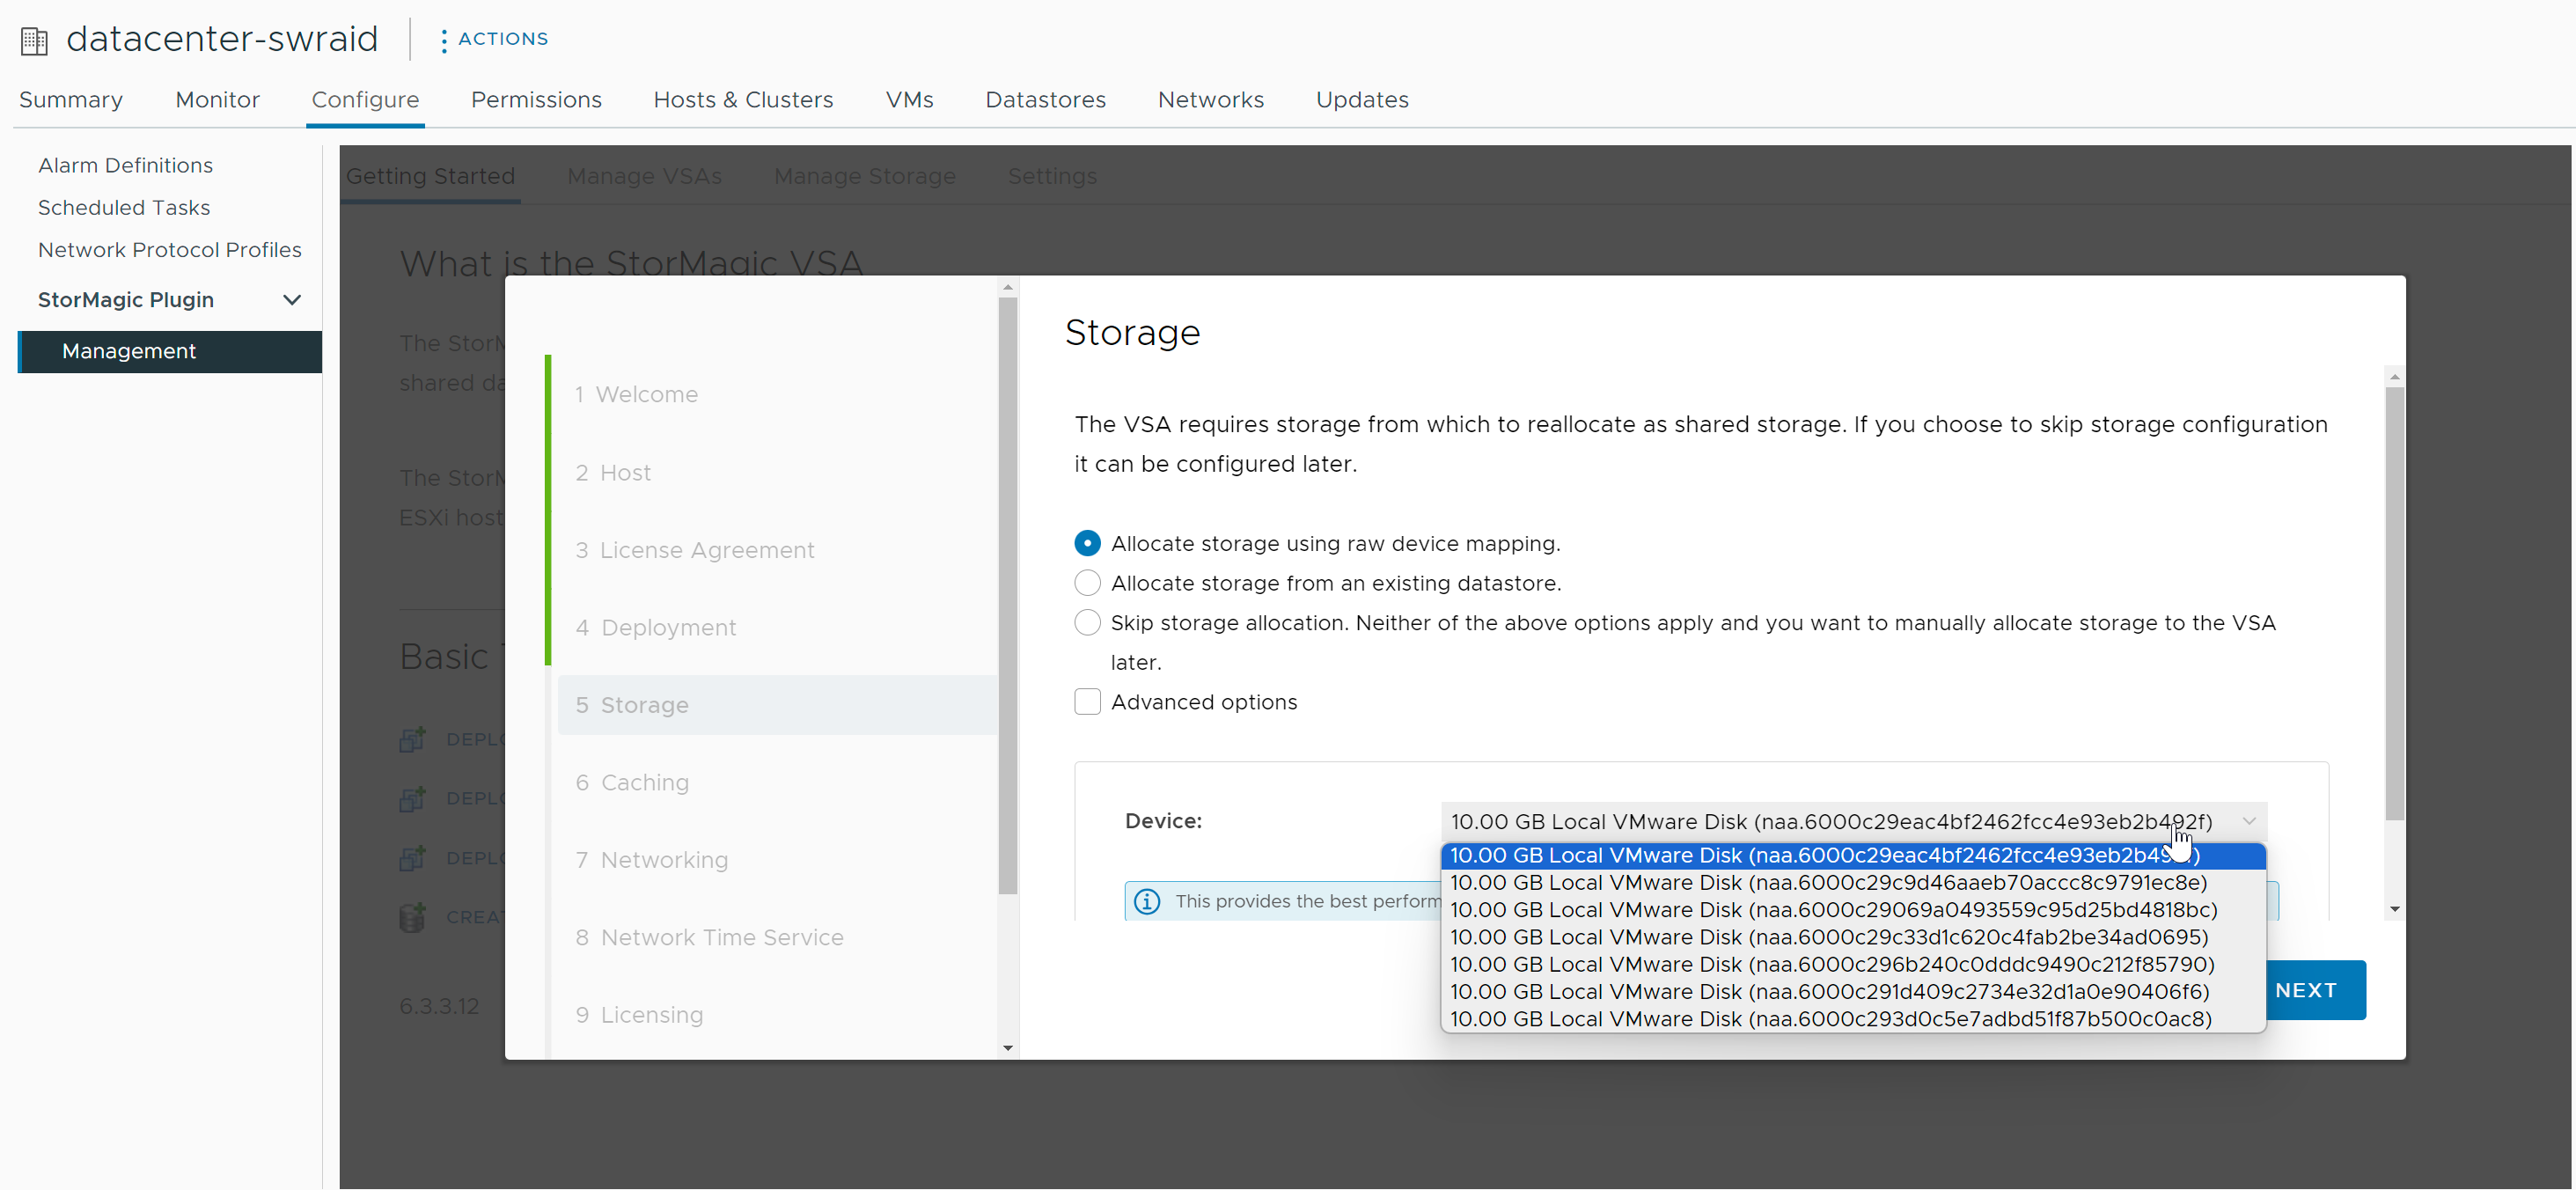This screenshot has width=2576, height=1190.
Task: Open the Datastores tab
Action: pos(1045,100)
